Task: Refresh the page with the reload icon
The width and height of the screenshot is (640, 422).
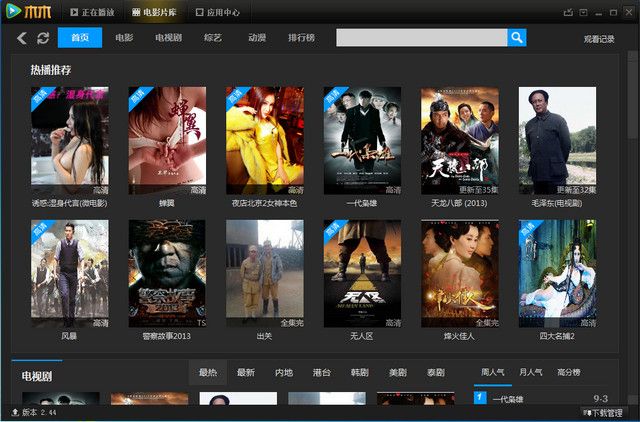Action: [x=43, y=38]
